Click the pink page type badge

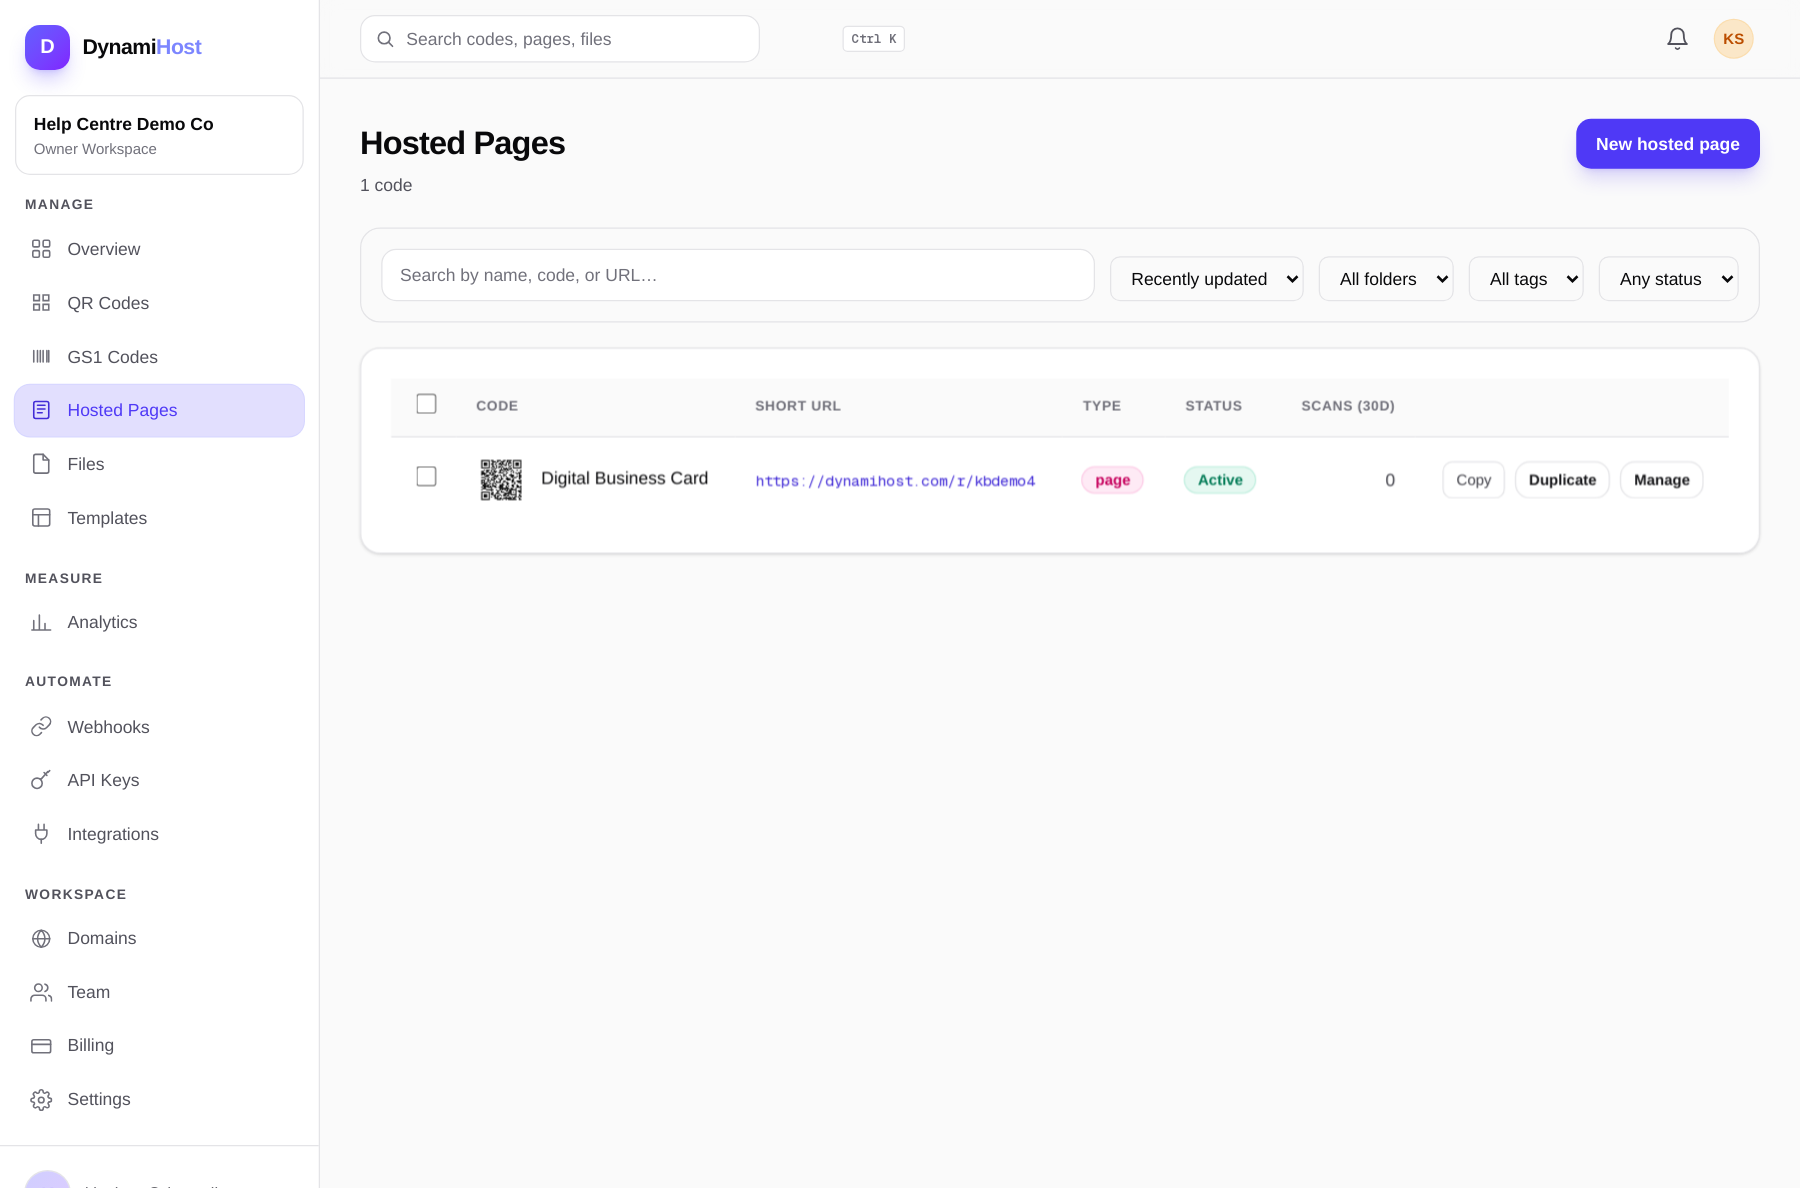point(1112,480)
